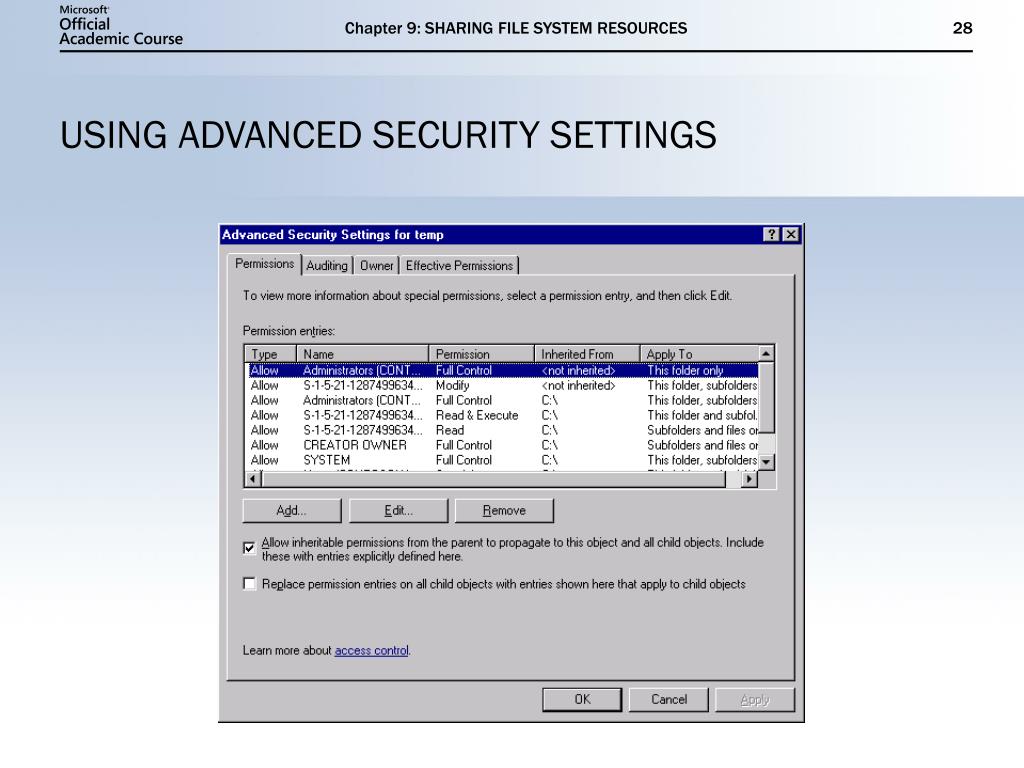Sort by the Inherited From column header
Image resolution: width=1024 pixels, height=768 pixels.
click(x=587, y=354)
